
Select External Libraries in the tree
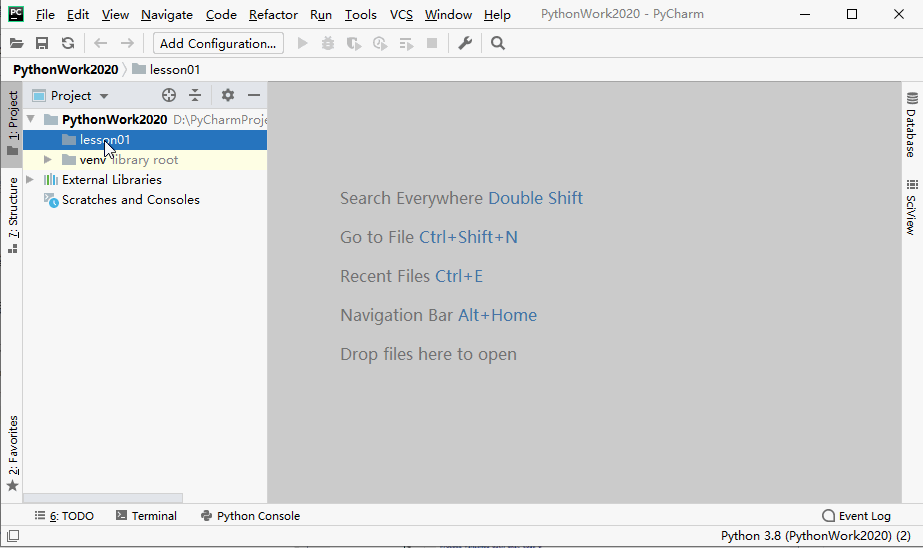145,180
